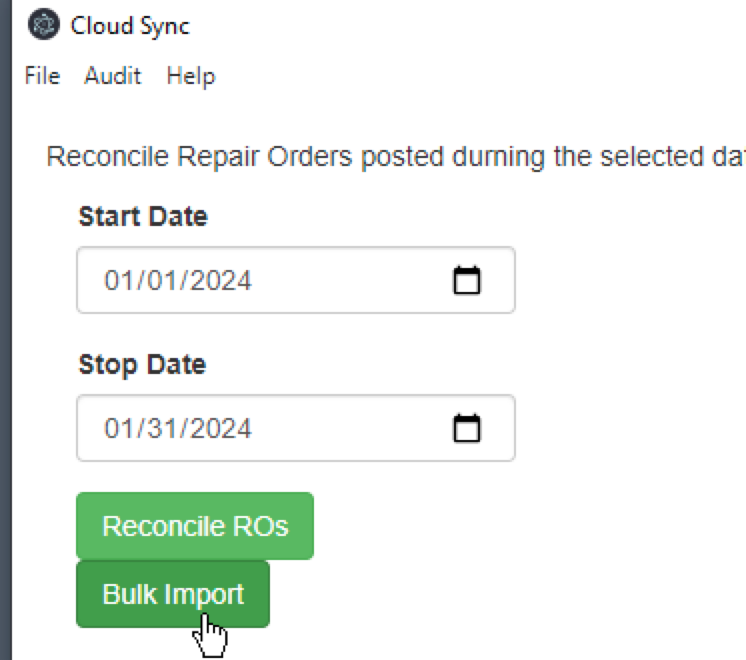Focus the Start Date input field
The image size is (746, 660).
click(296, 280)
